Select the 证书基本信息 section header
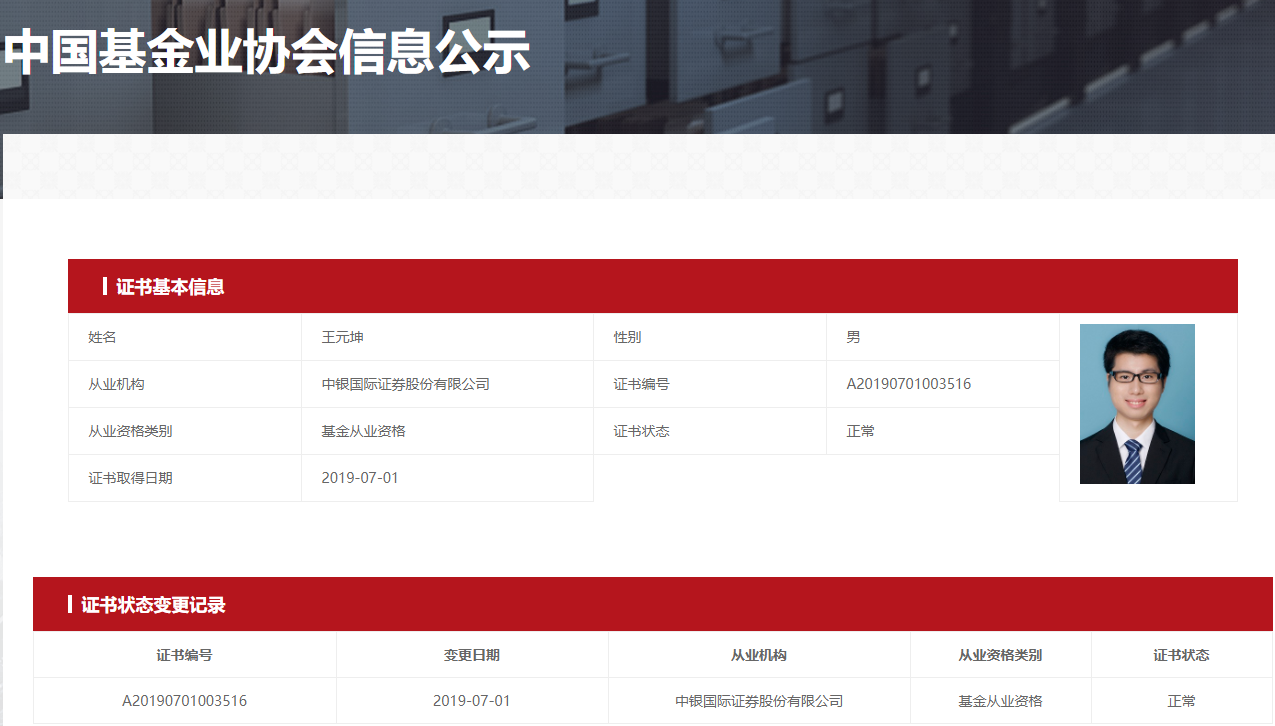This screenshot has width=1275, height=726. (170, 287)
